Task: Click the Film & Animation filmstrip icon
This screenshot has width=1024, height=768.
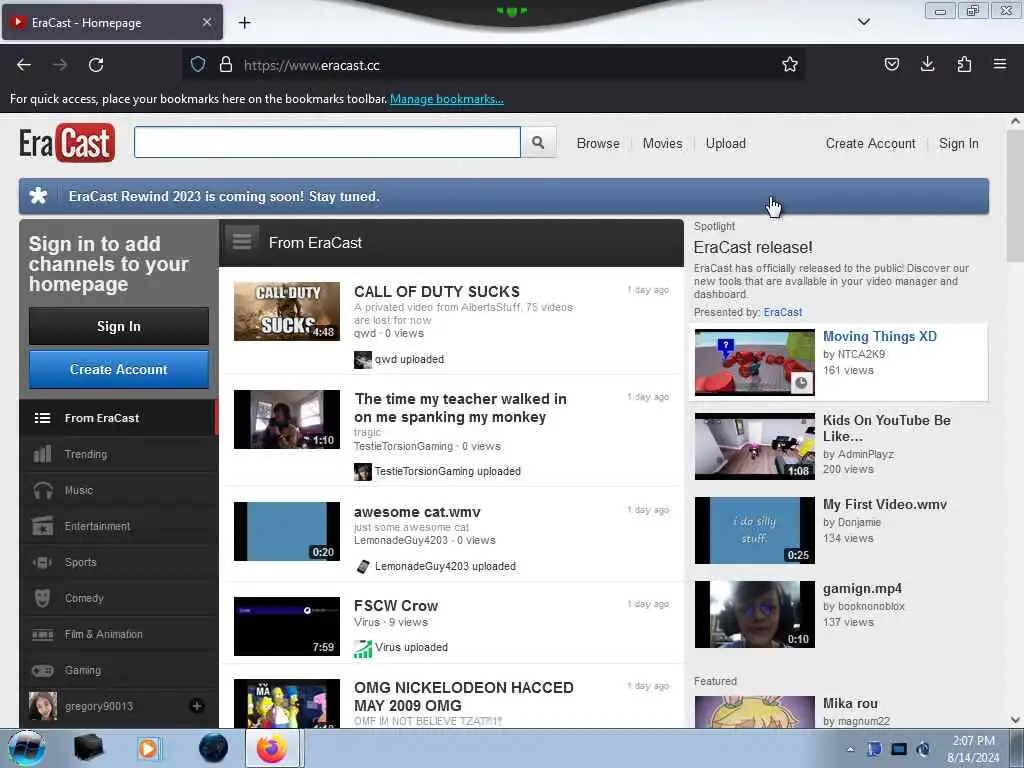Action: point(42,634)
